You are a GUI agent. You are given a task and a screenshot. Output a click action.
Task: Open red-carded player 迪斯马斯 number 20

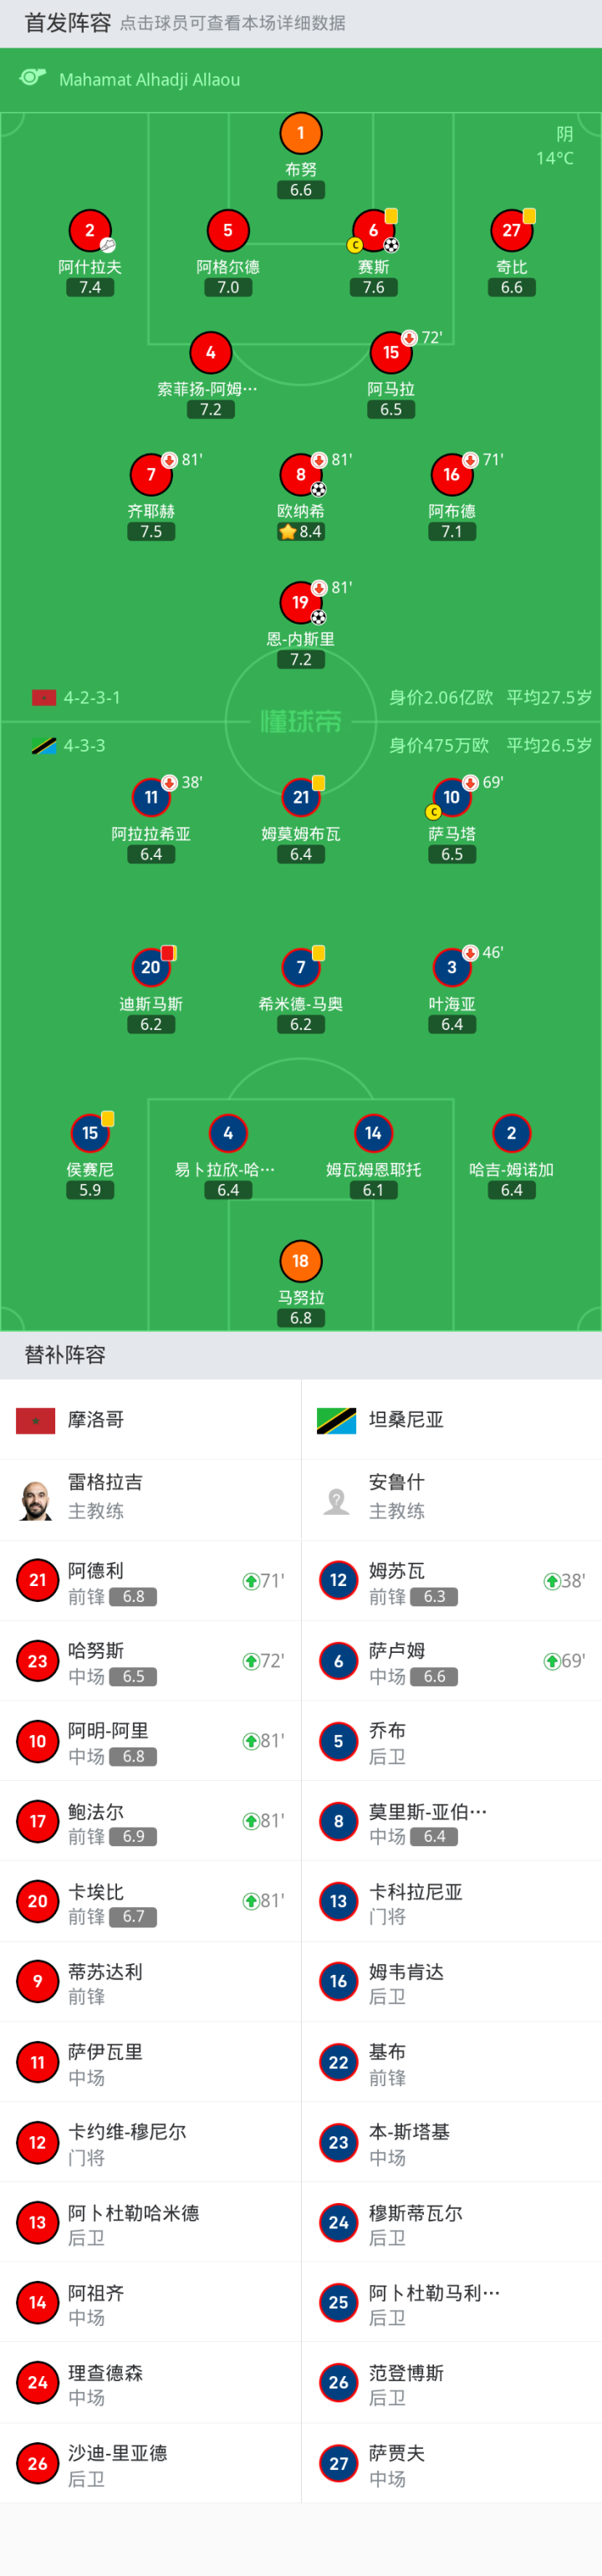pyautogui.click(x=151, y=967)
